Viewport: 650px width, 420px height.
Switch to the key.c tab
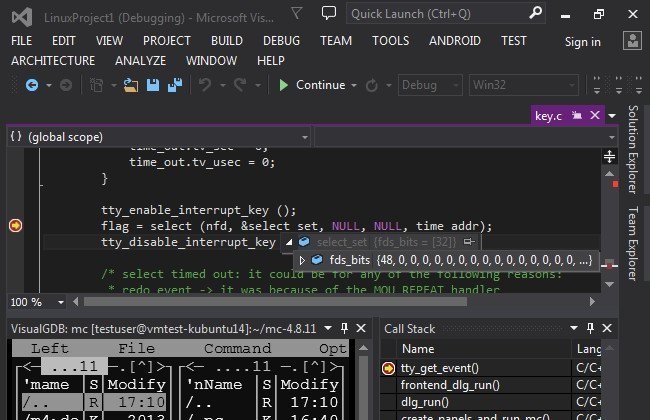(548, 116)
